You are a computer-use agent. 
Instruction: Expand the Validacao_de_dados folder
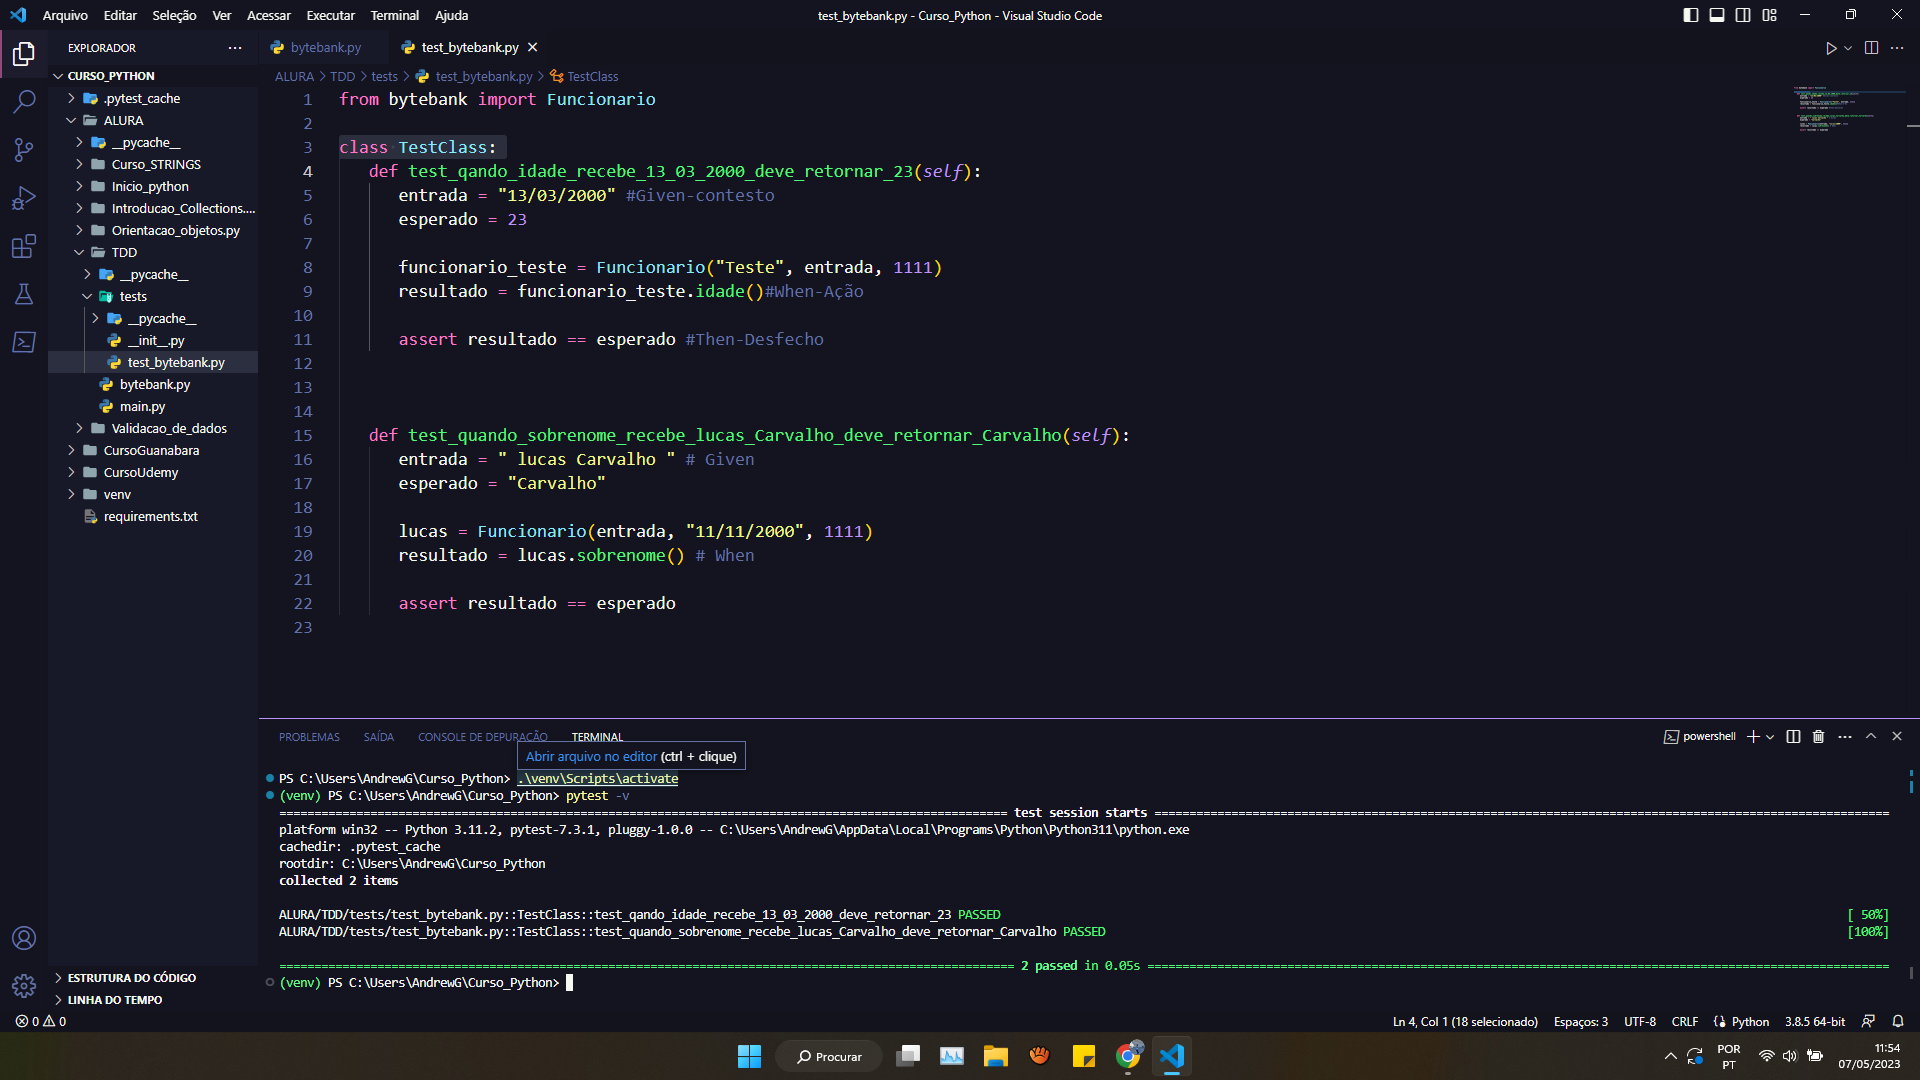79,428
